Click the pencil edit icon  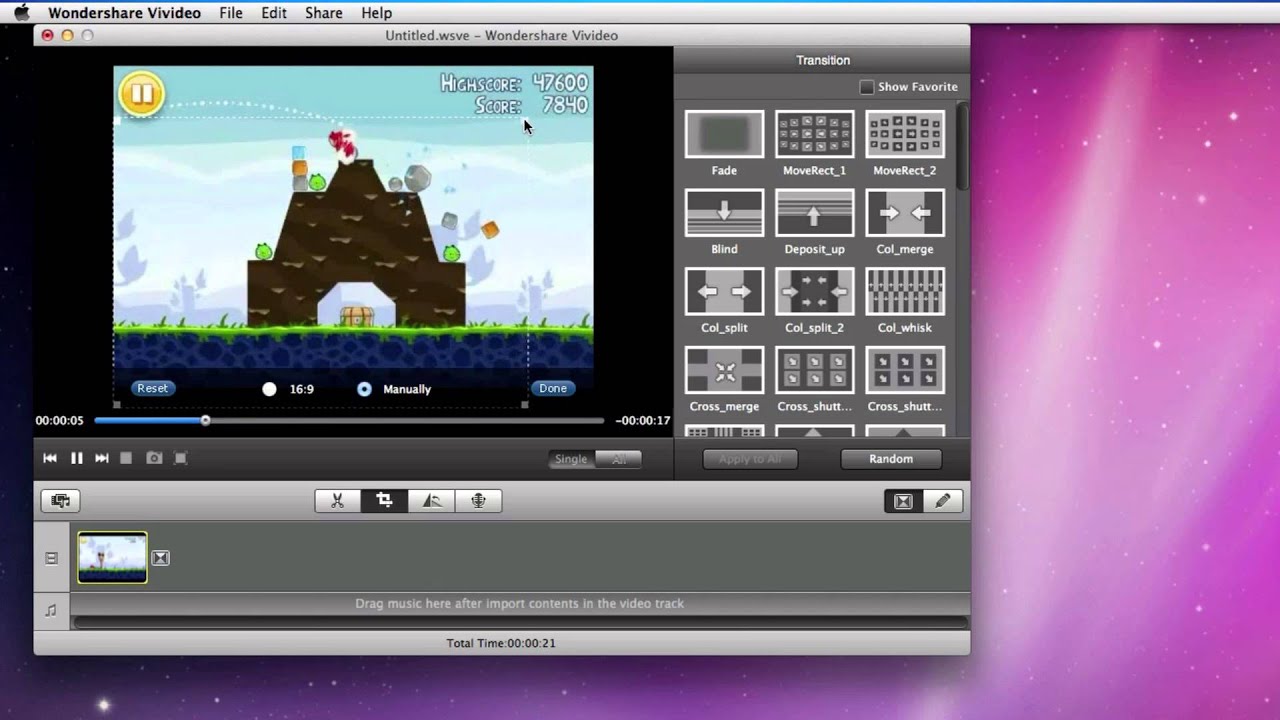click(942, 501)
